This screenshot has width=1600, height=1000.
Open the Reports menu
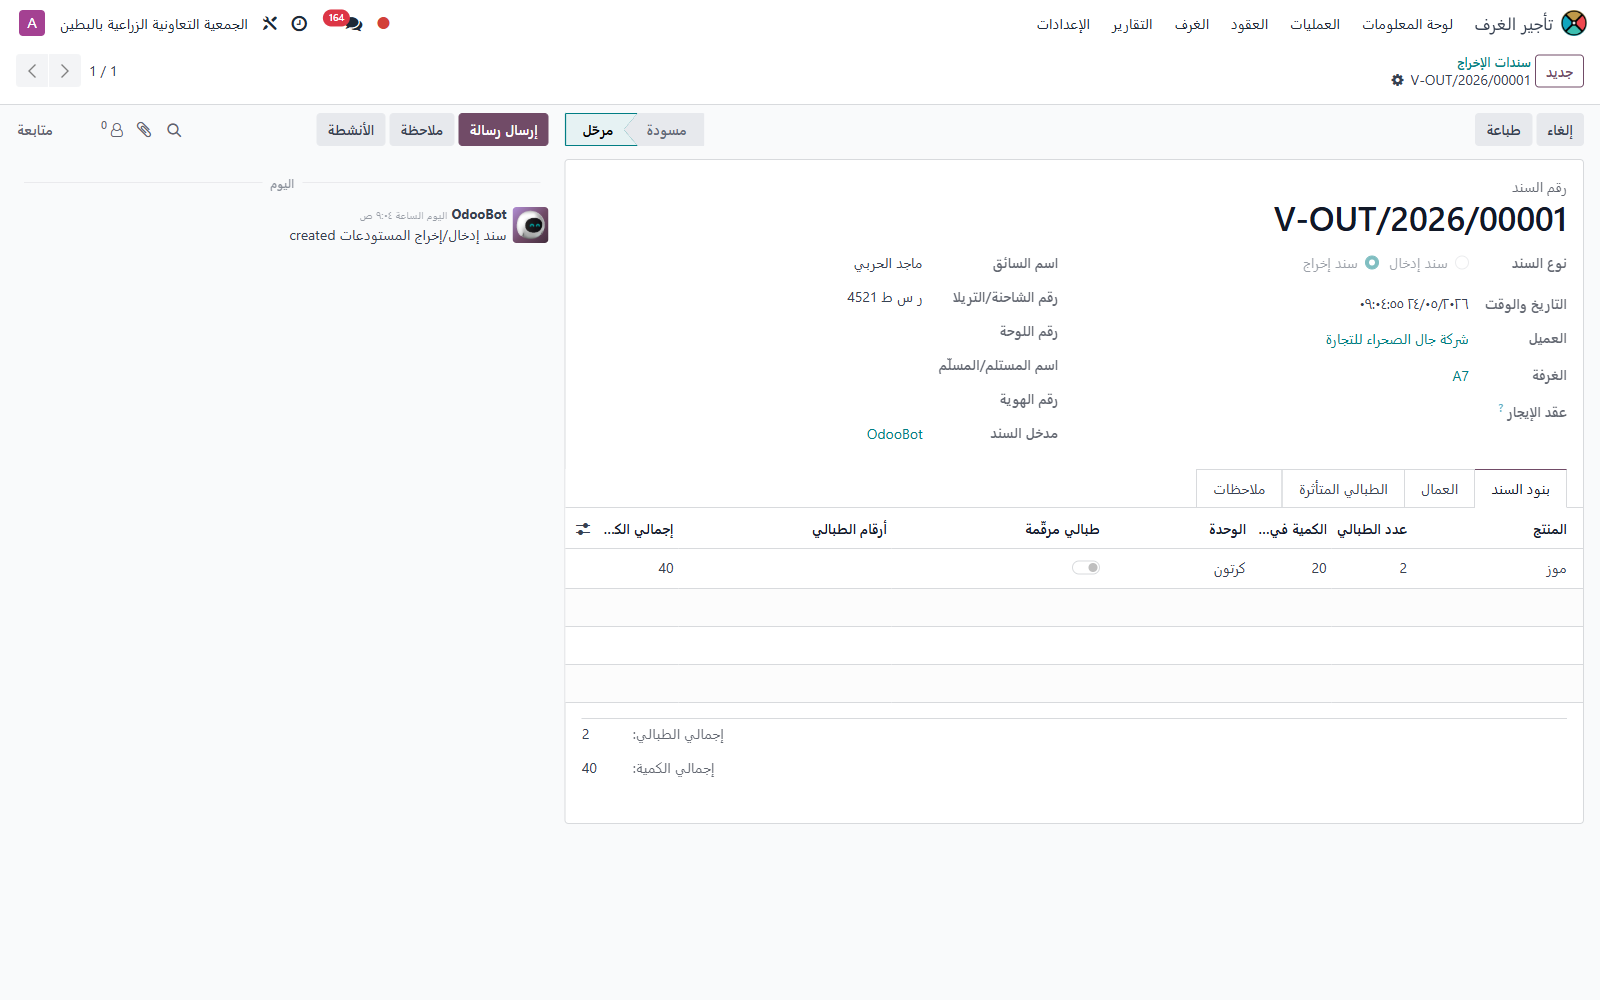1132,24
